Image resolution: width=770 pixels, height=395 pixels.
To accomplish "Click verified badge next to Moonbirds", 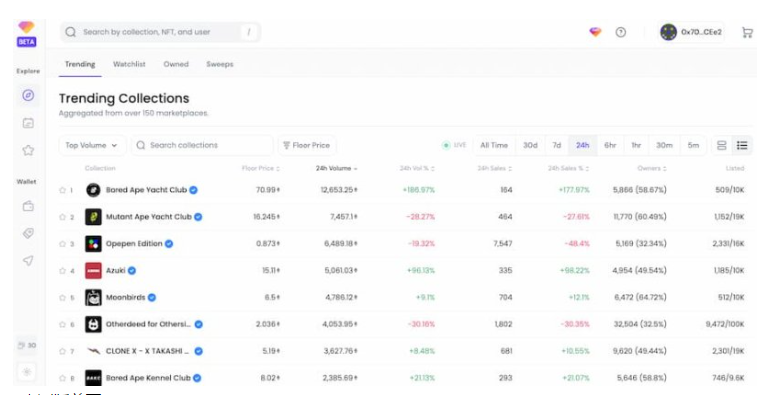I will tap(152, 298).
